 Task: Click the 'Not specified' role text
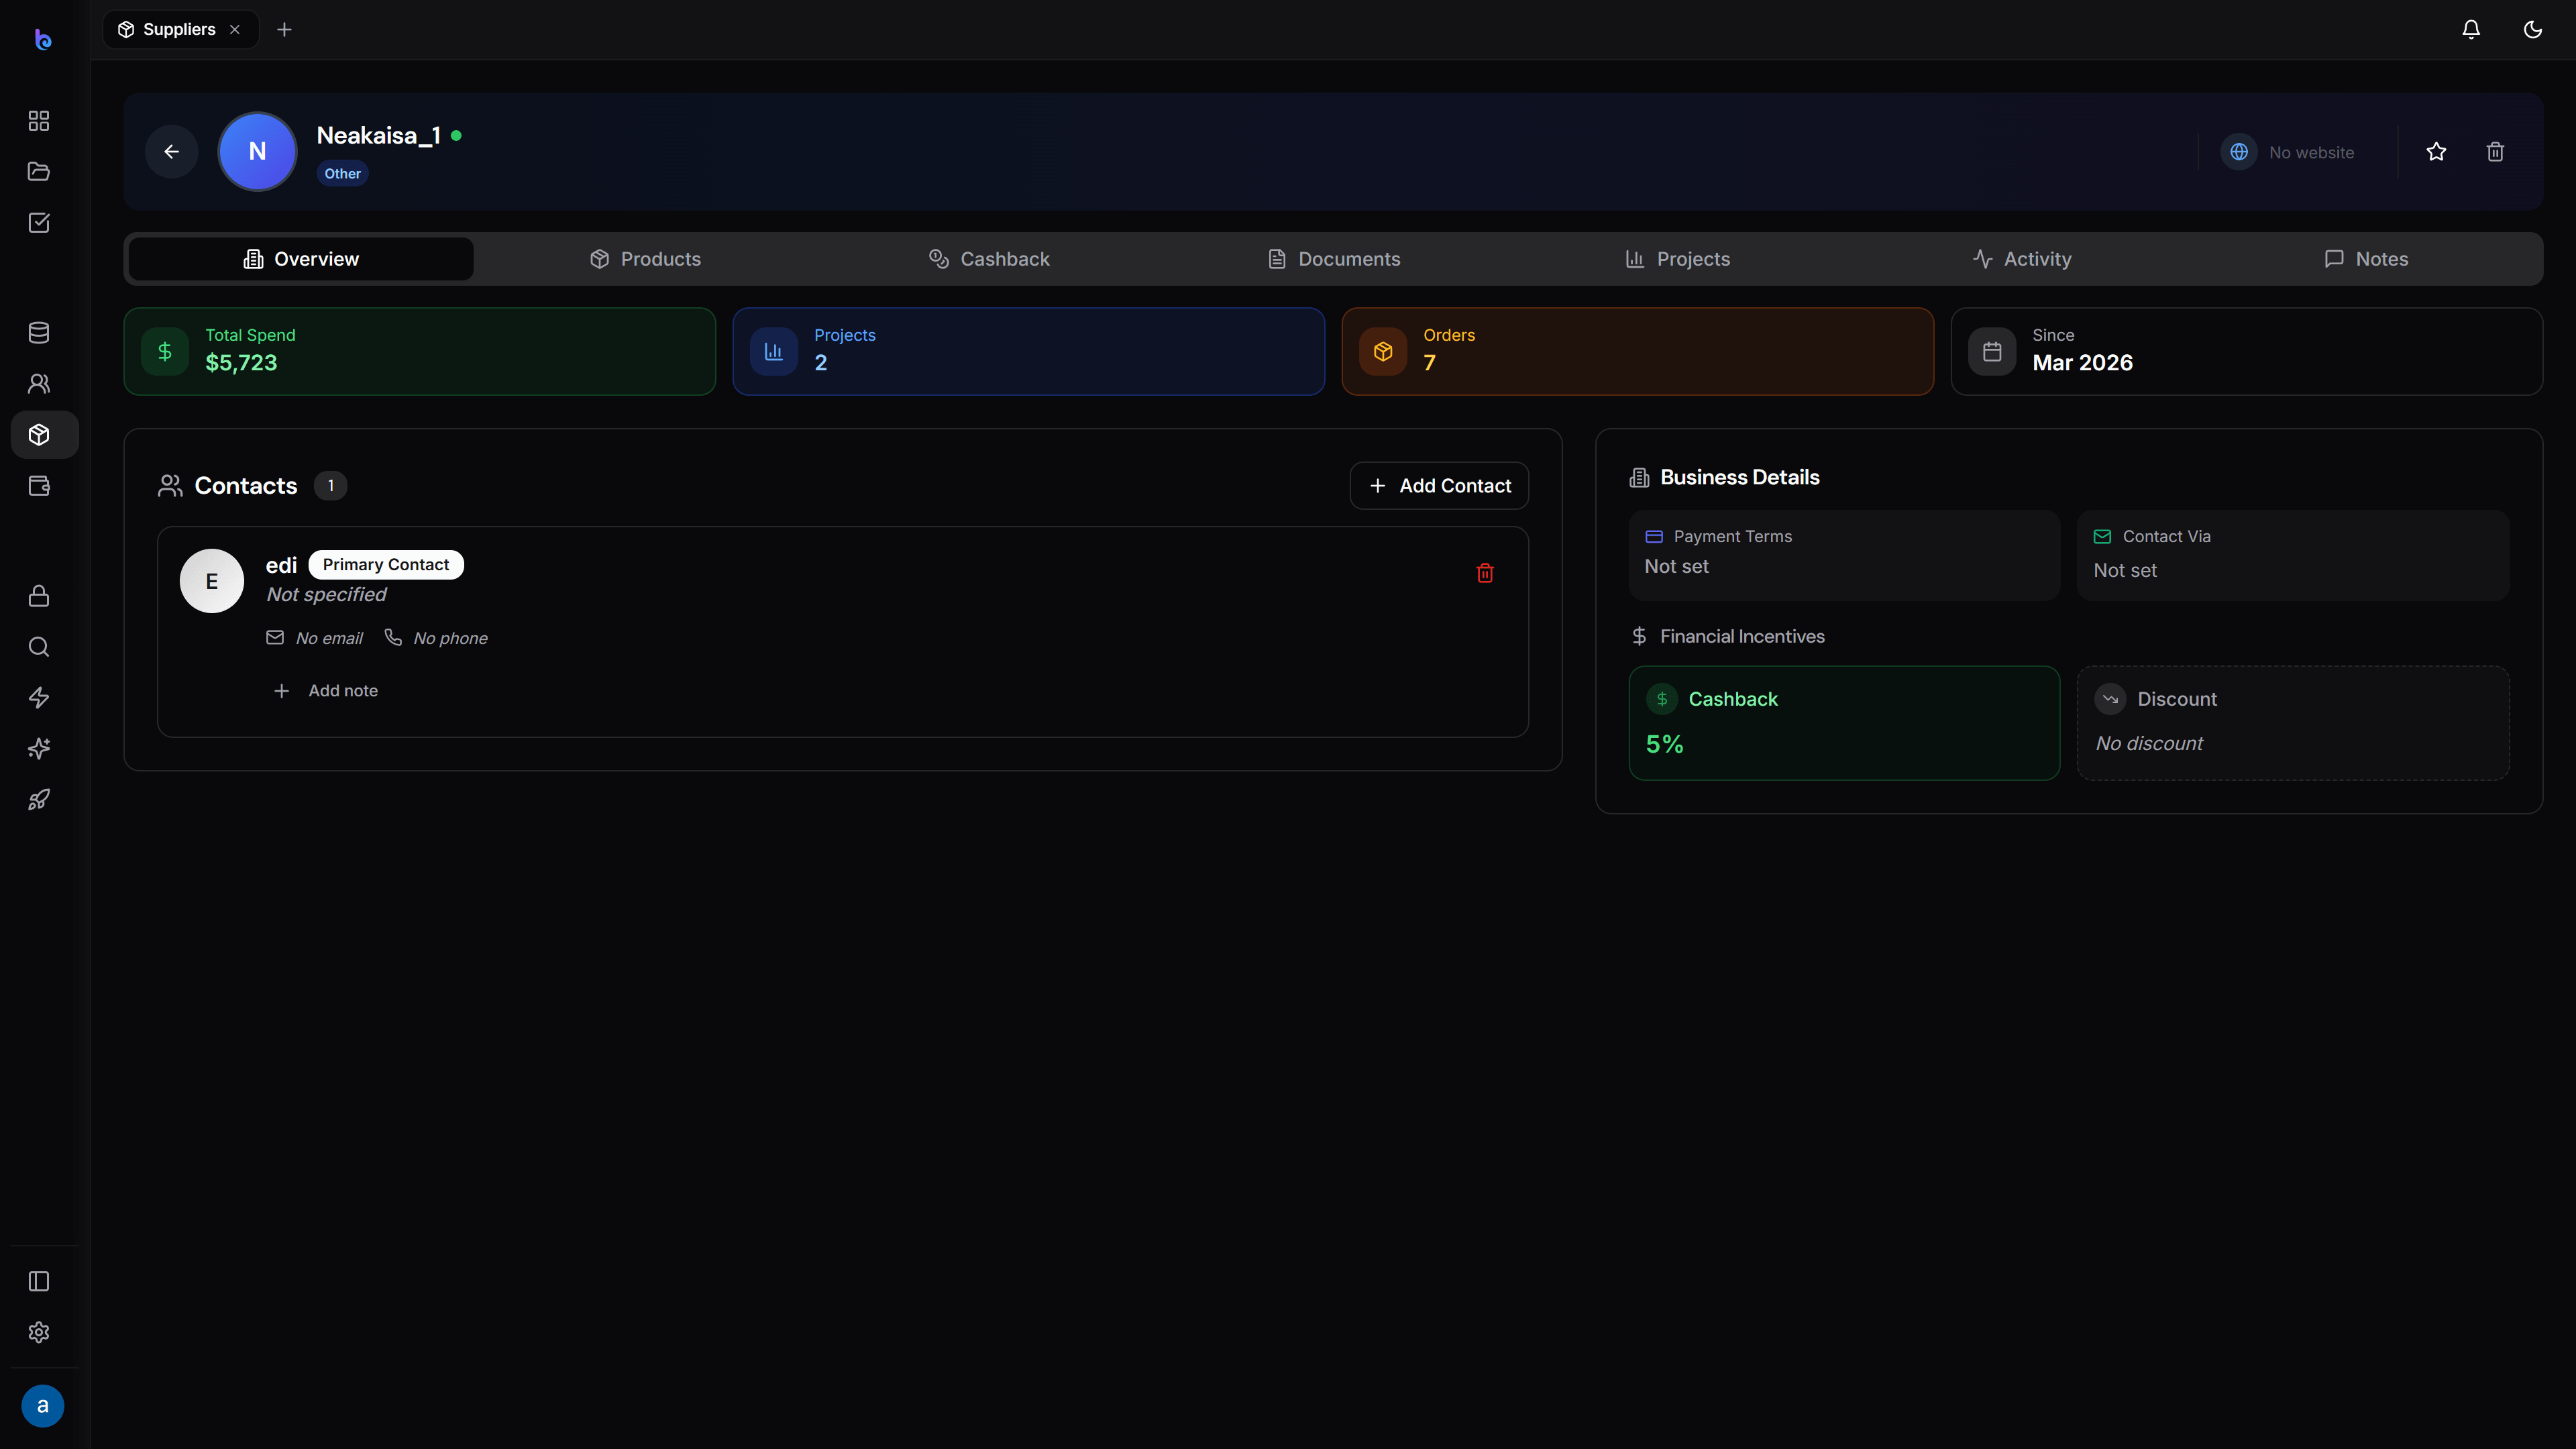tap(326, 595)
